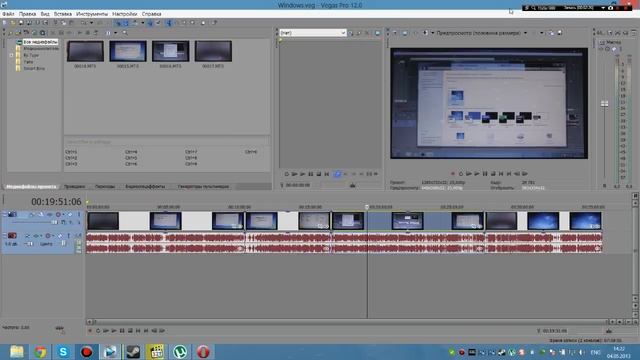Open the Правка menu
Image resolution: width=640 pixels, height=360 pixels.
pos(27,14)
